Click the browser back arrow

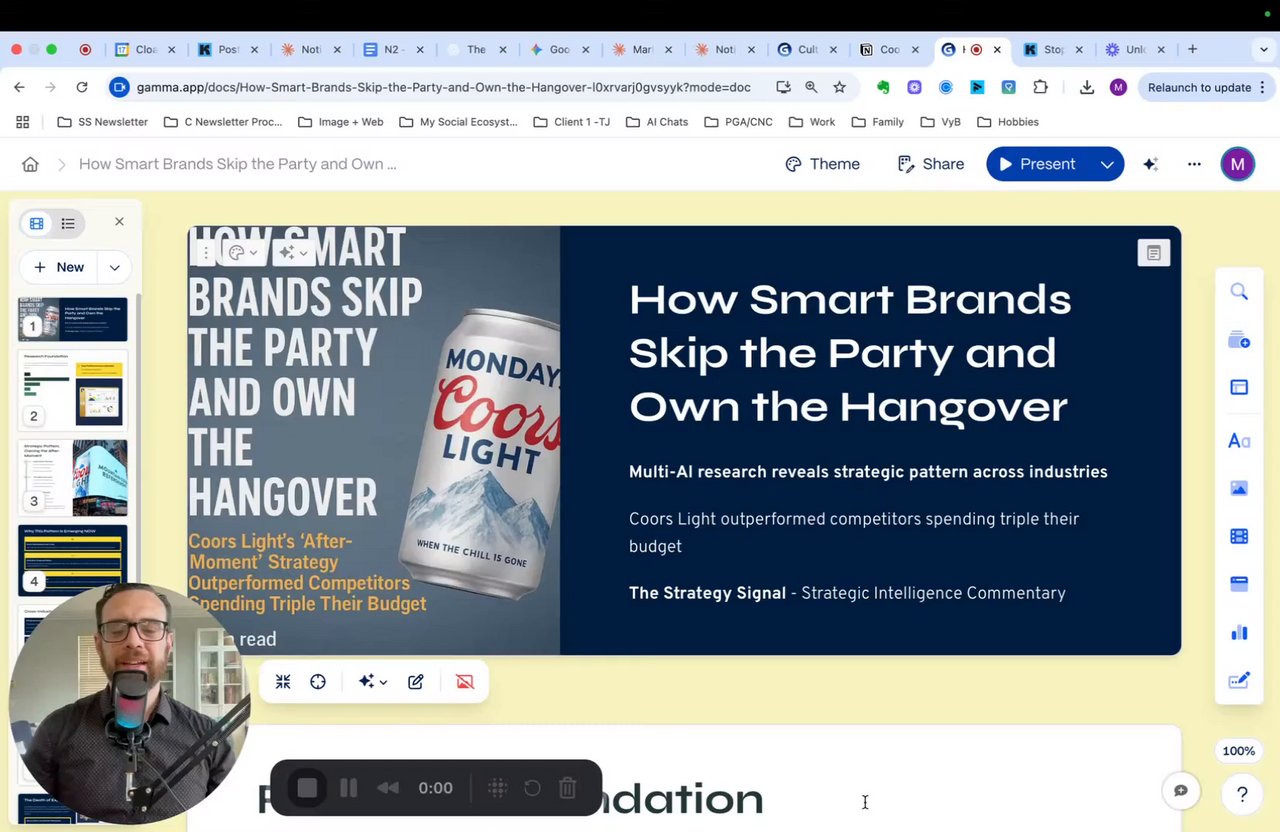point(19,87)
